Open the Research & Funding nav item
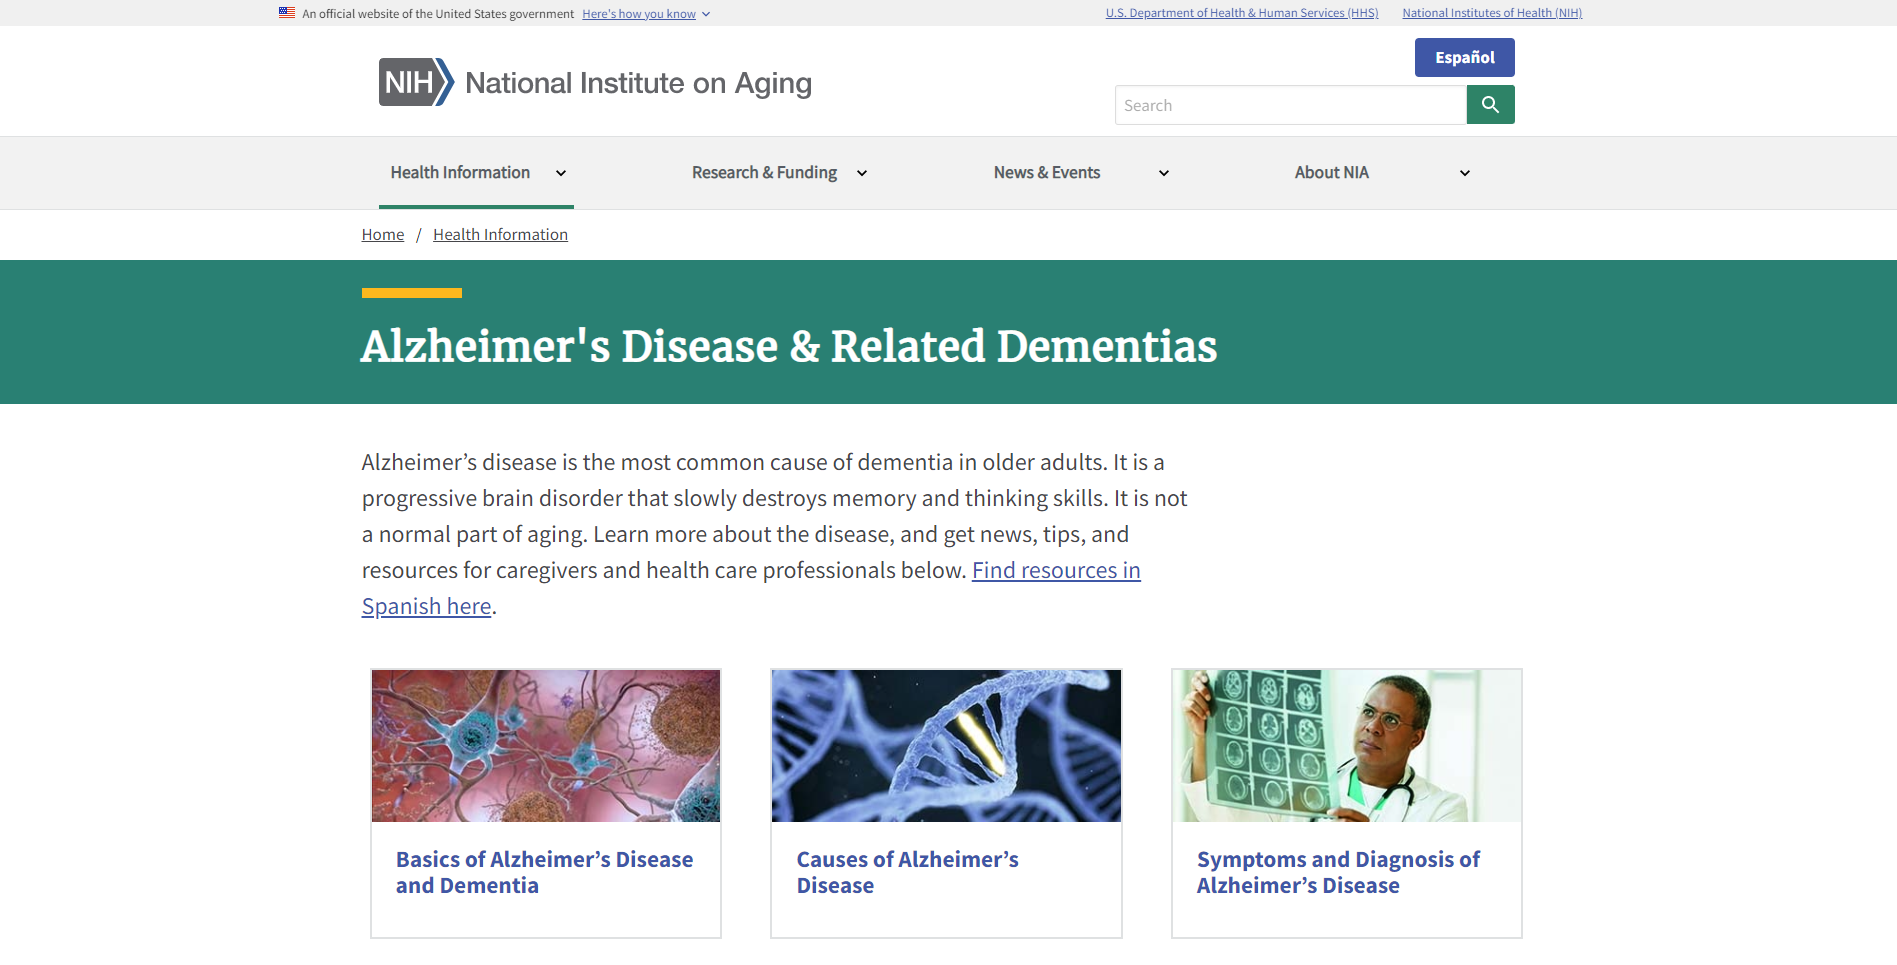 coord(764,172)
